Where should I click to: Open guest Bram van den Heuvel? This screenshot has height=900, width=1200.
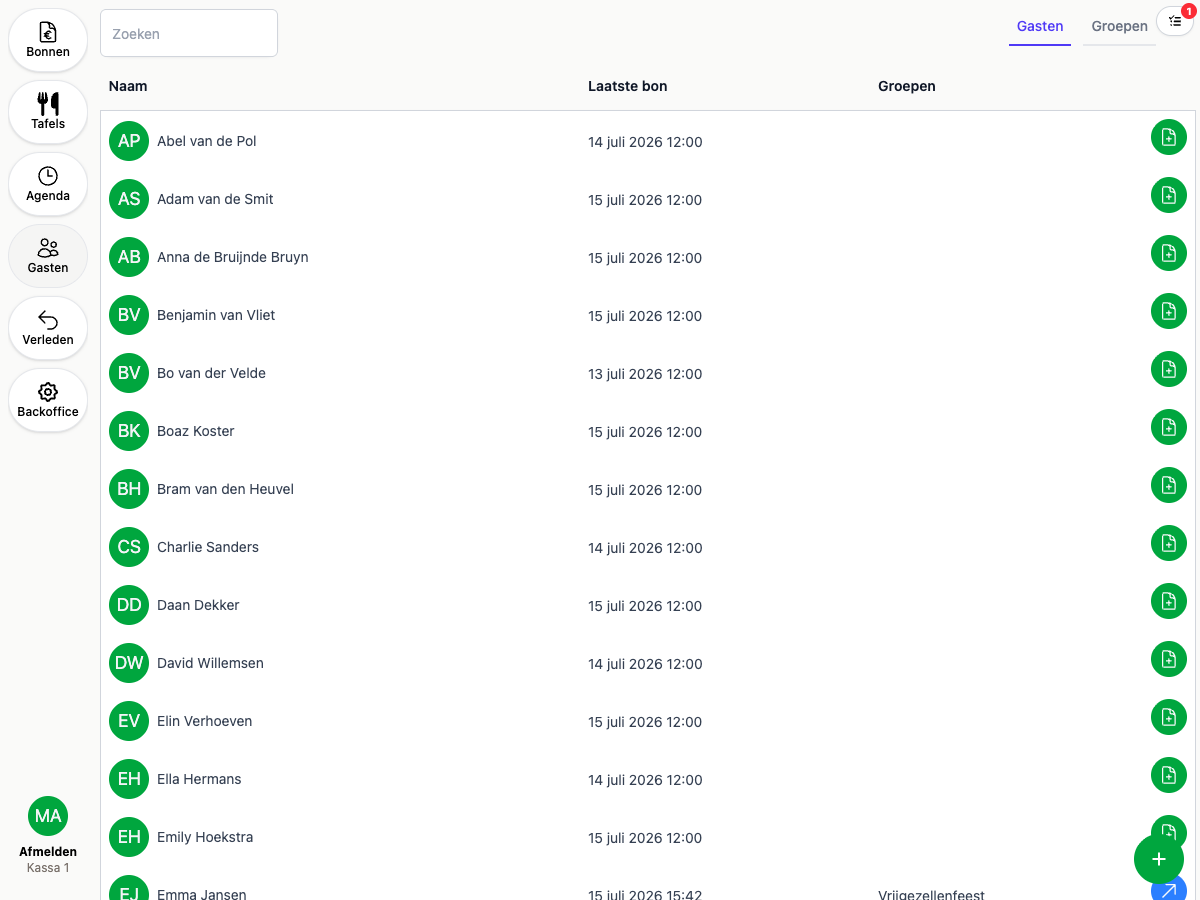pos(225,489)
